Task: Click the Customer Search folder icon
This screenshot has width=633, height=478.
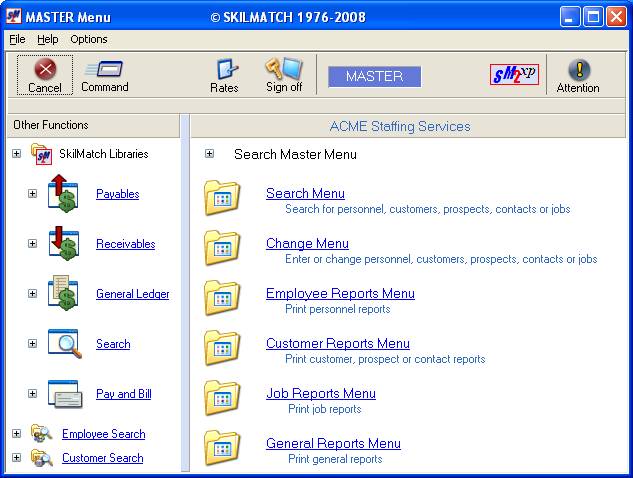Action: (x=42, y=458)
